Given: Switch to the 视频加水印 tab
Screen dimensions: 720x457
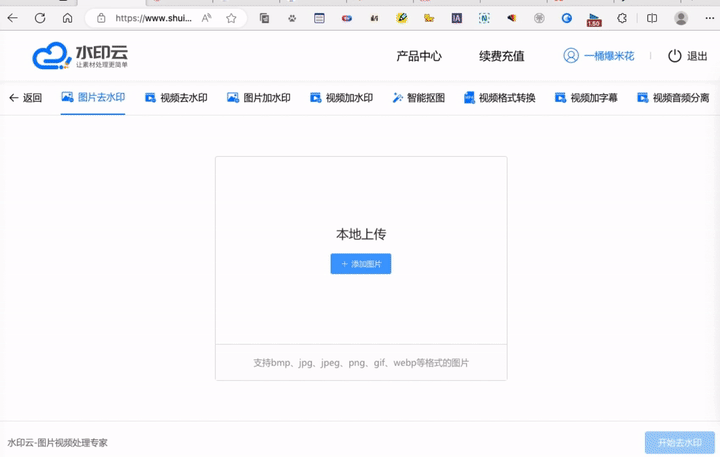Looking at the screenshot, I should 342,98.
